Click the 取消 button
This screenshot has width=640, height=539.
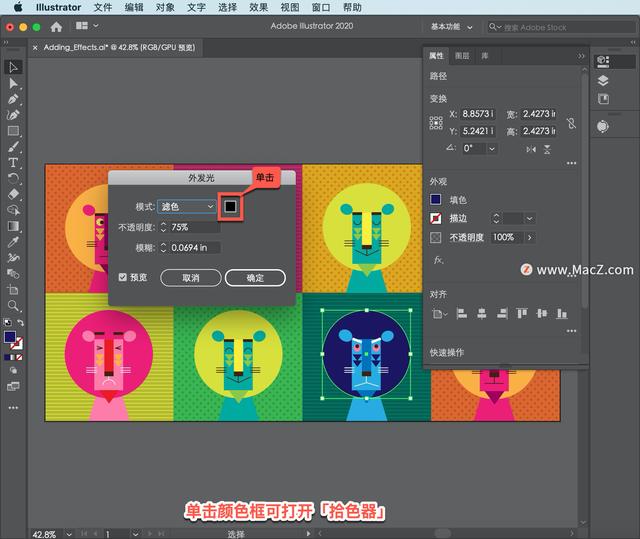click(190, 278)
